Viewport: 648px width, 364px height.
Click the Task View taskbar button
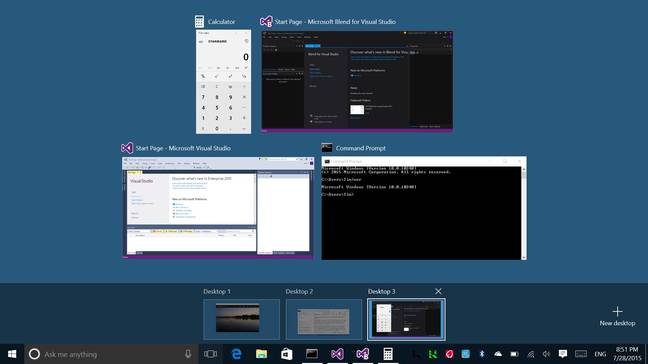pos(210,354)
